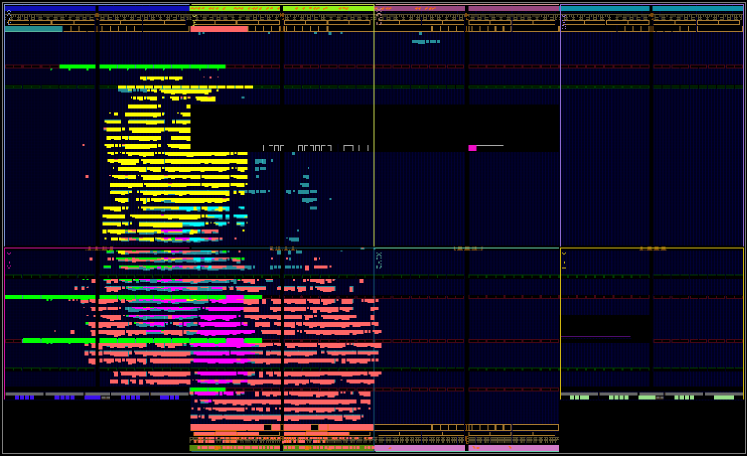Select the lowest long green row at left
The image size is (747, 456).
coord(142,341)
